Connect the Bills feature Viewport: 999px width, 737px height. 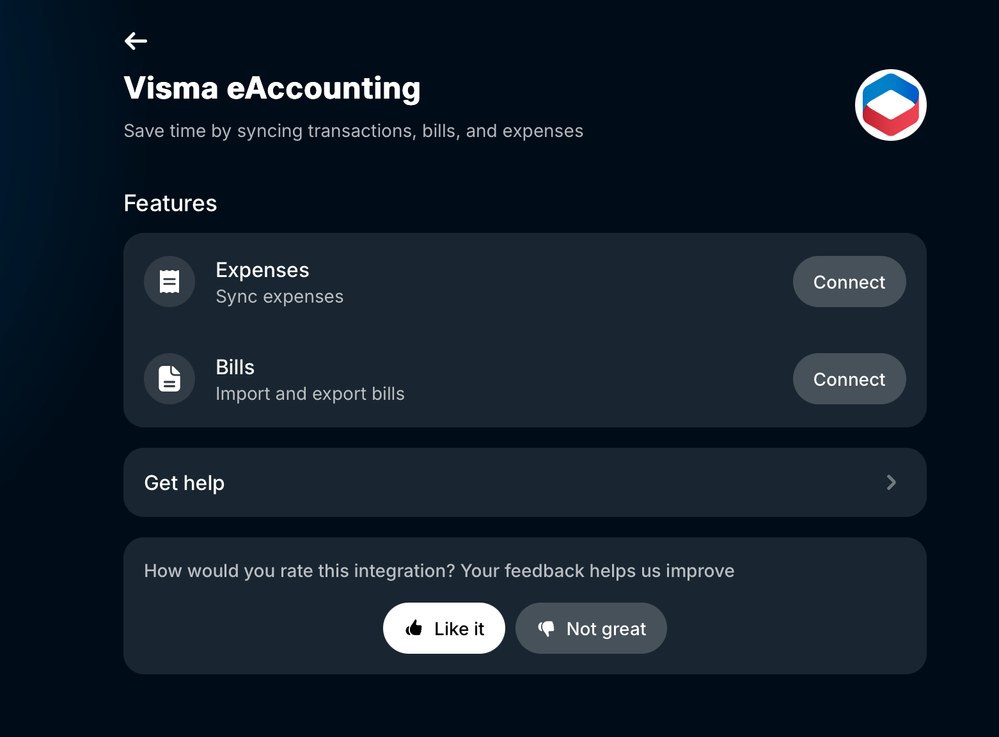pyautogui.click(x=849, y=379)
